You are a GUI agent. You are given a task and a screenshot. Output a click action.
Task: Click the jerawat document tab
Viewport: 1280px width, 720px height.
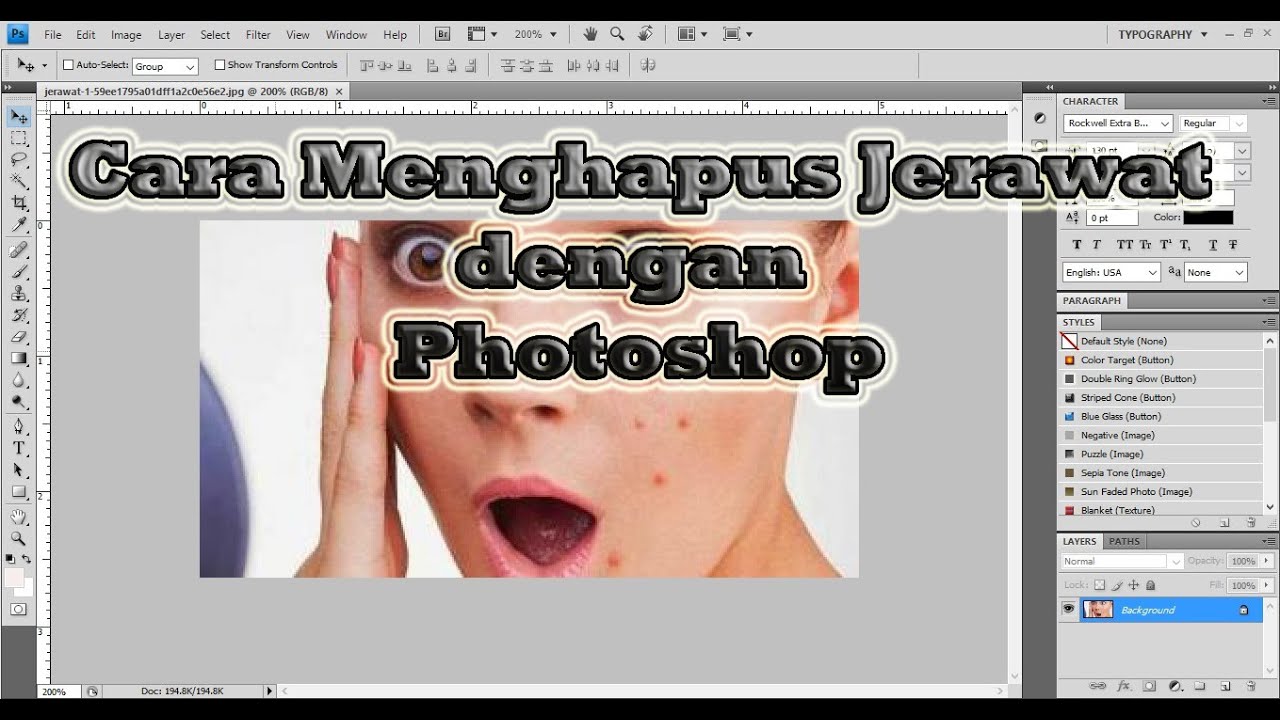(186, 91)
